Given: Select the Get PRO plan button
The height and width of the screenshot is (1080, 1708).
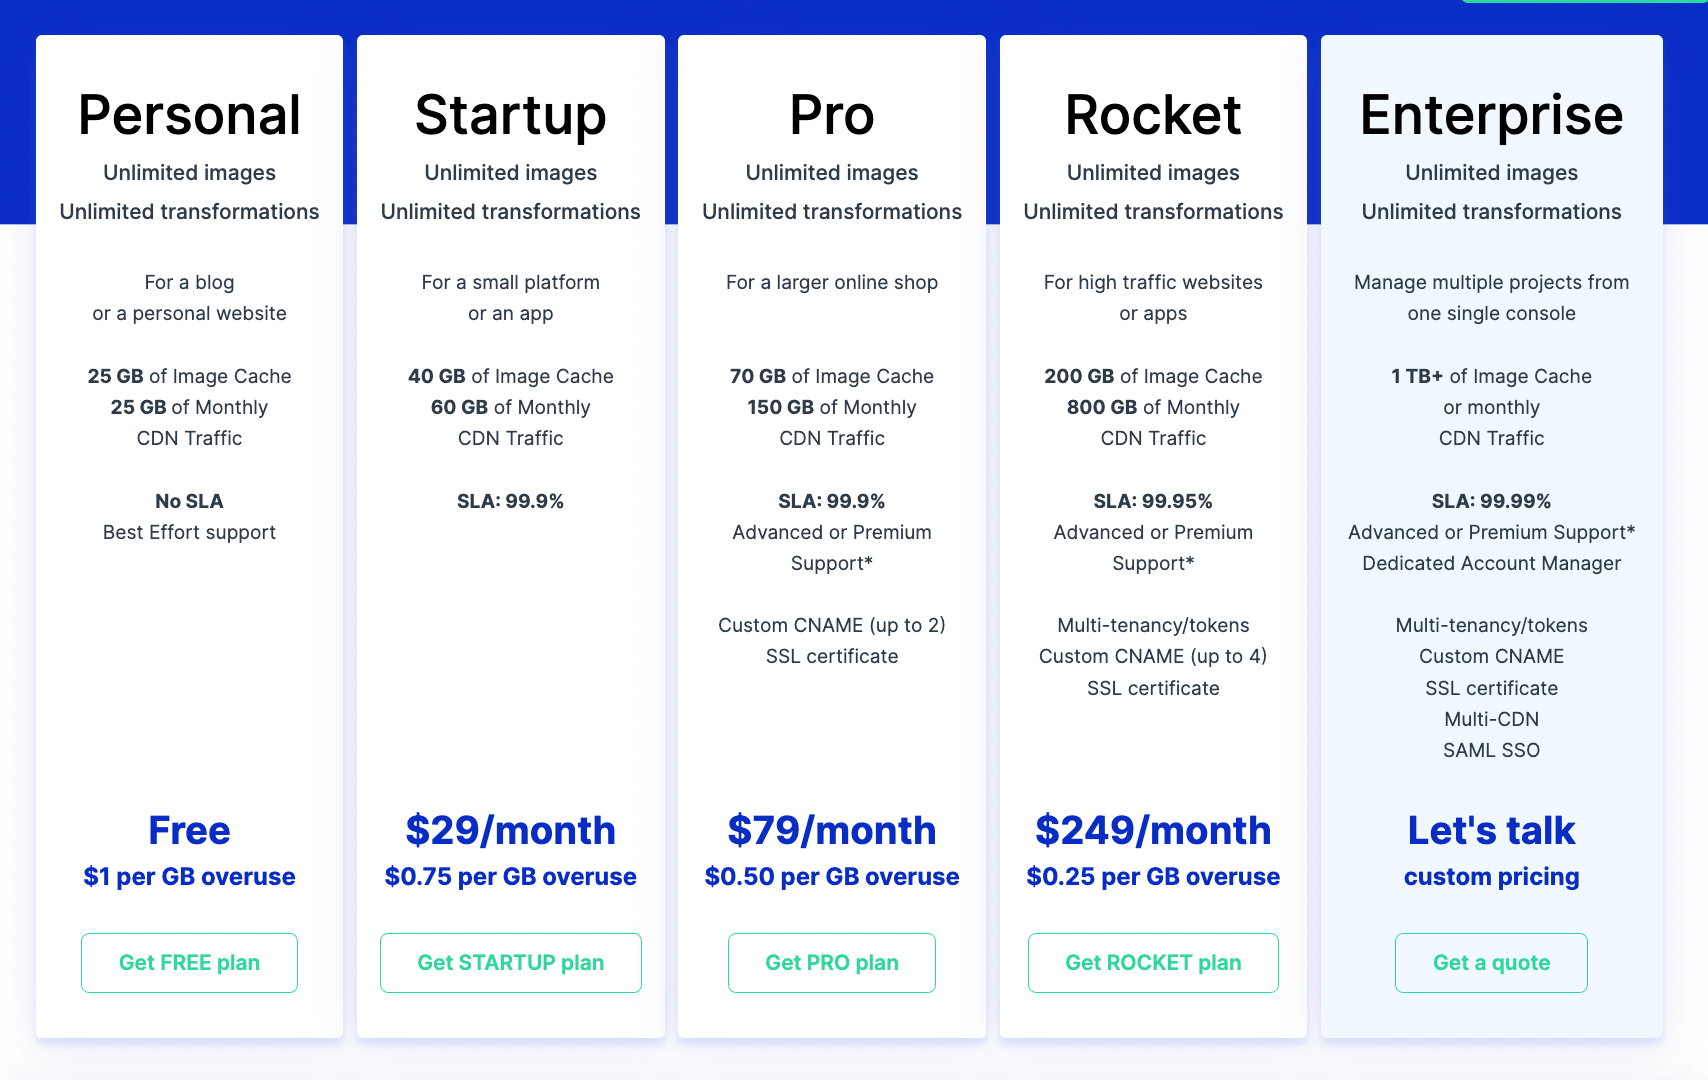Looking at the screenshot, I should coord(832,963).
